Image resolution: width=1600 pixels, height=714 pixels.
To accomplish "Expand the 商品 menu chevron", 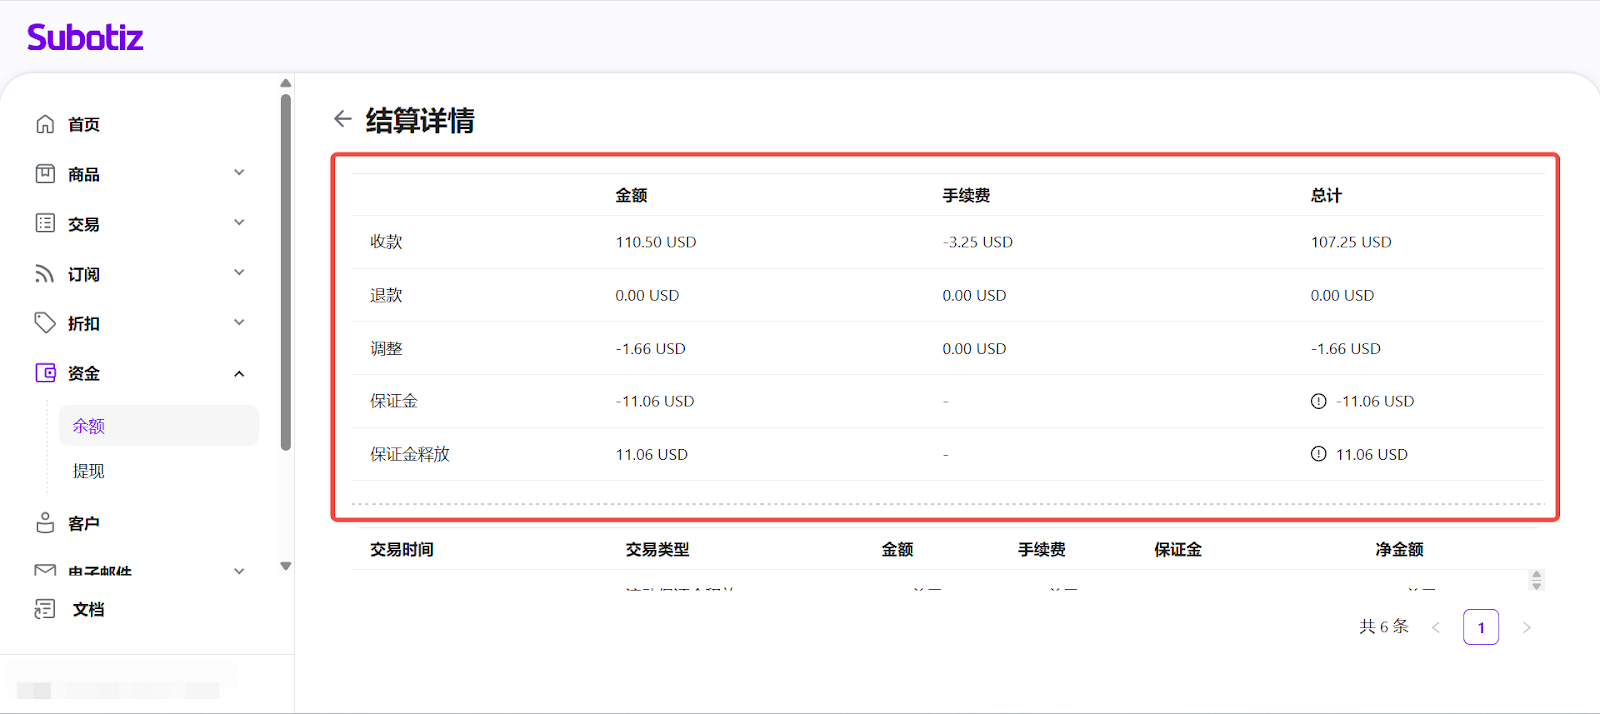I will tap(239, 173).
